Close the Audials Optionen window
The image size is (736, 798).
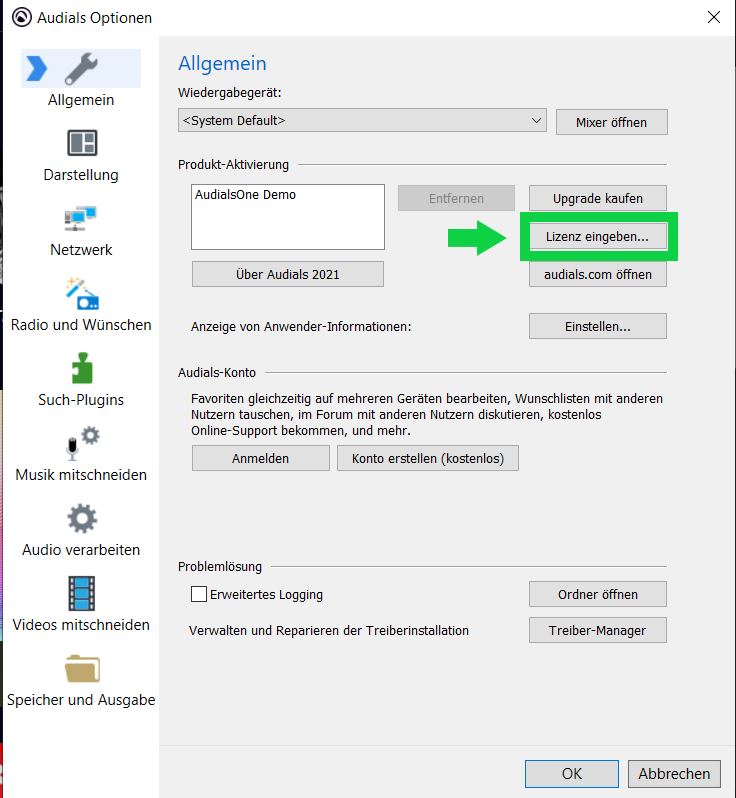pyautogui.click(x=713, y=17)
